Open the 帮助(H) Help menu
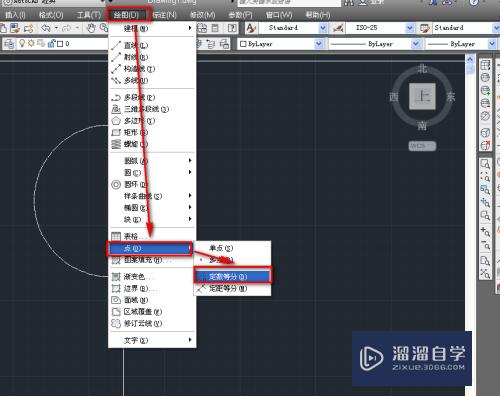Image resolution: width=500 pixels, height=396 pixels. (318, 15)
